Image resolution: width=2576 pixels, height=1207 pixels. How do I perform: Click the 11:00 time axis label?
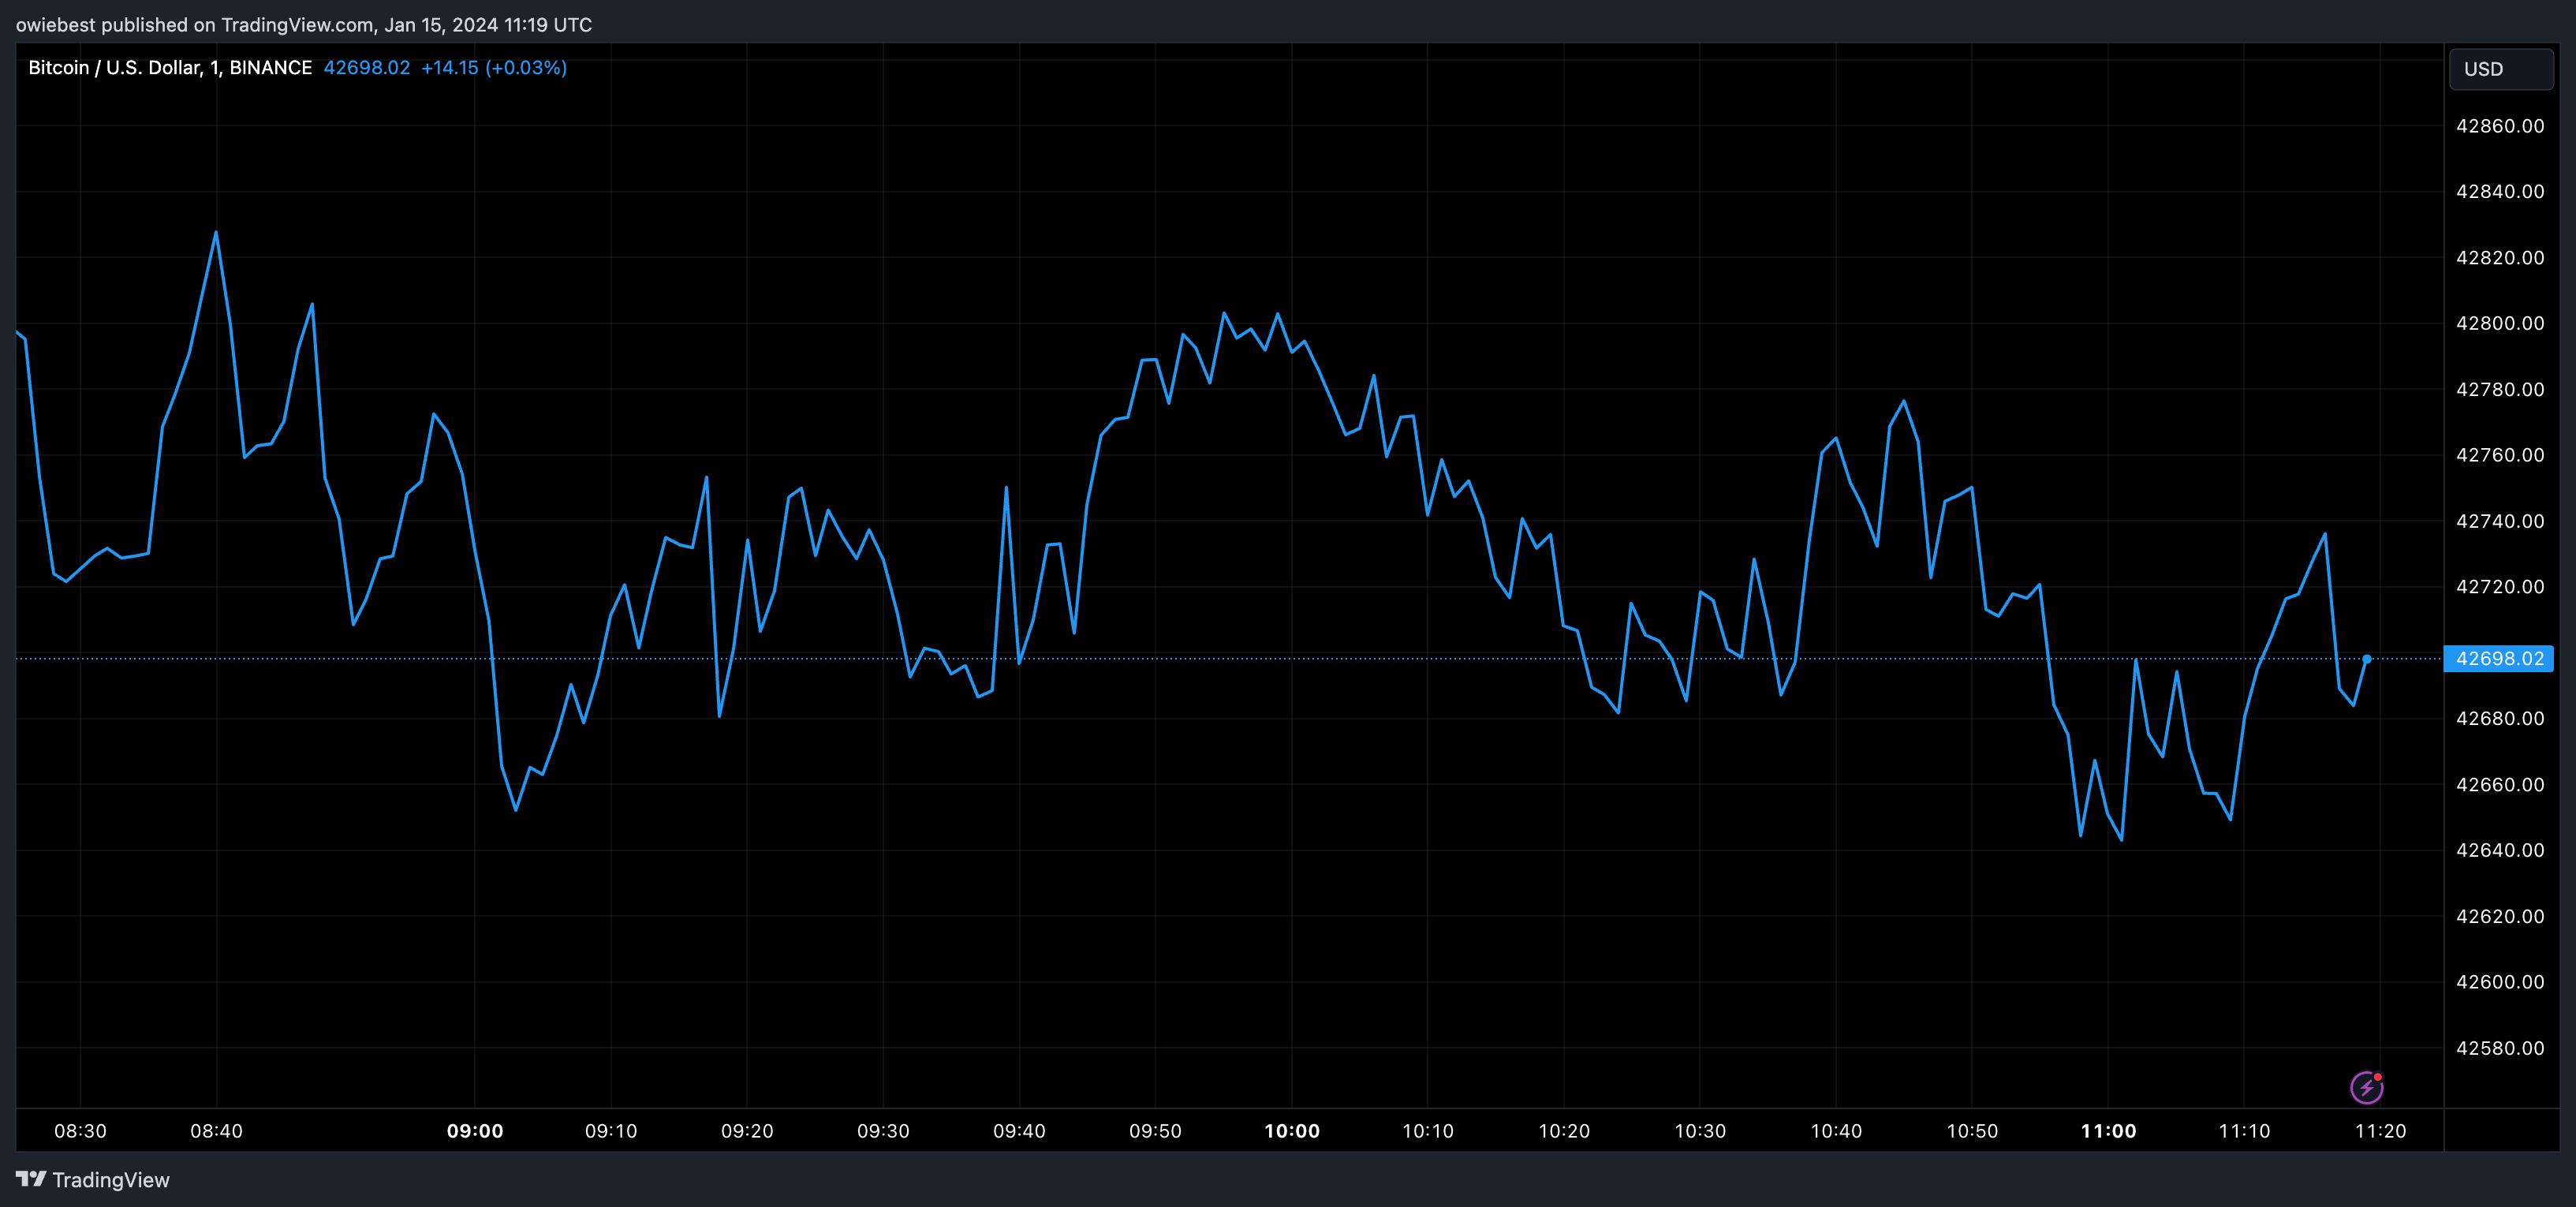pyautogui.click(x=2108, y=1131)
